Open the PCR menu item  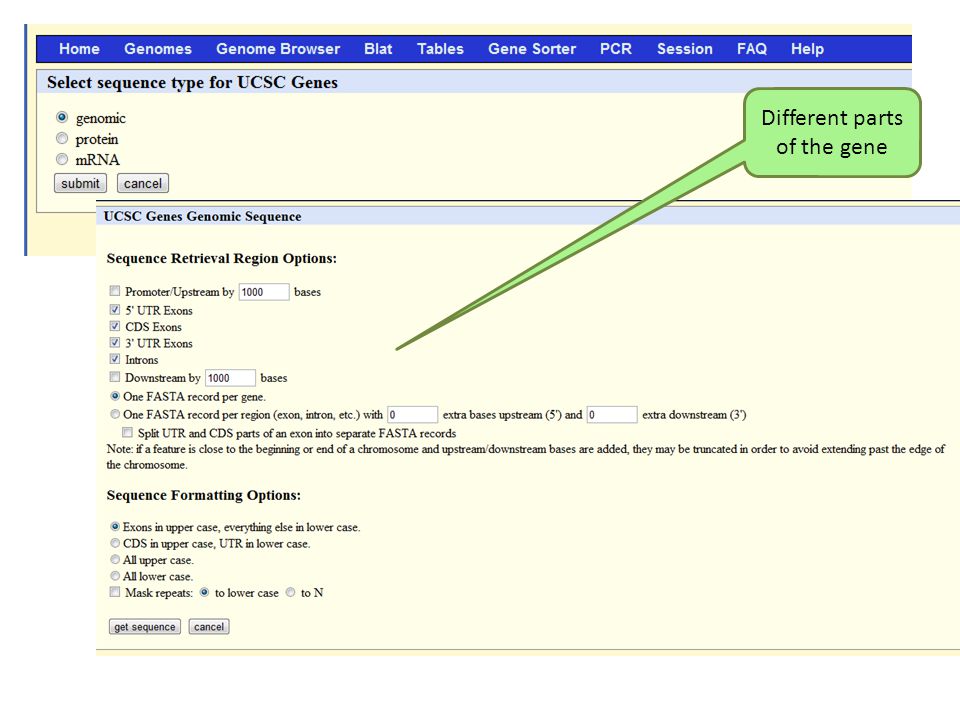click(x=616, y=49)
